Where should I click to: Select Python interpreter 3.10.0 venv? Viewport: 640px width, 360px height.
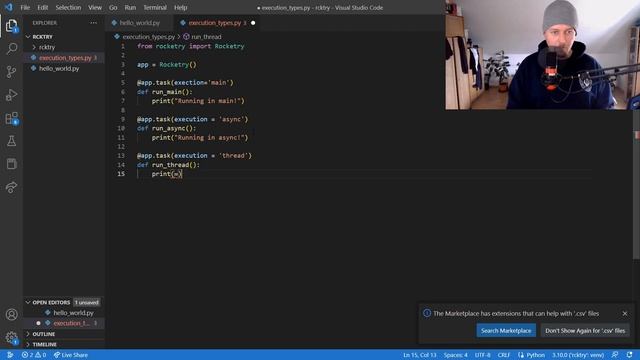click(578, 355)
